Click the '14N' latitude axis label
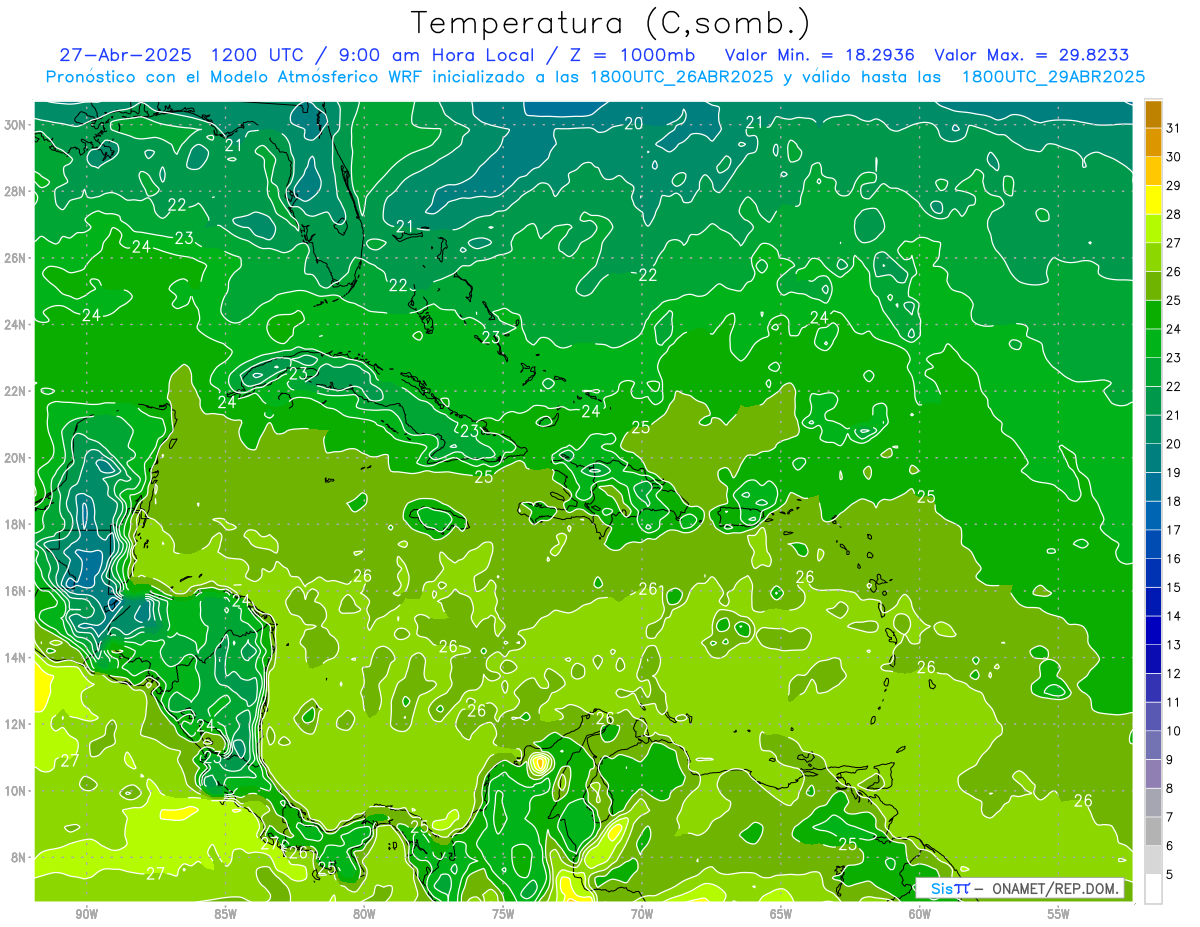This screenshot has height=927, width=1200. click(15, 657)
